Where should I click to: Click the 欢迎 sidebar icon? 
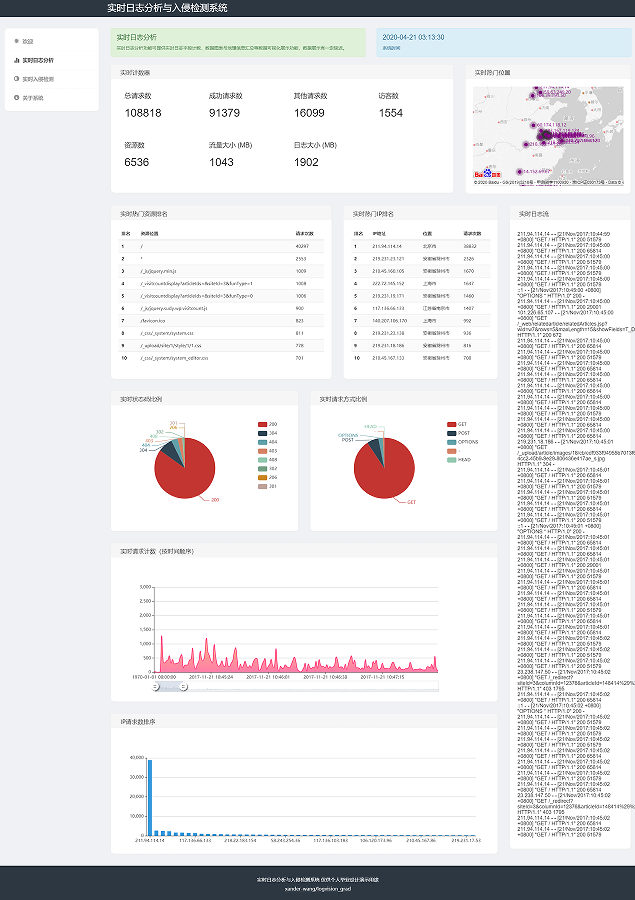click(17, 41)
